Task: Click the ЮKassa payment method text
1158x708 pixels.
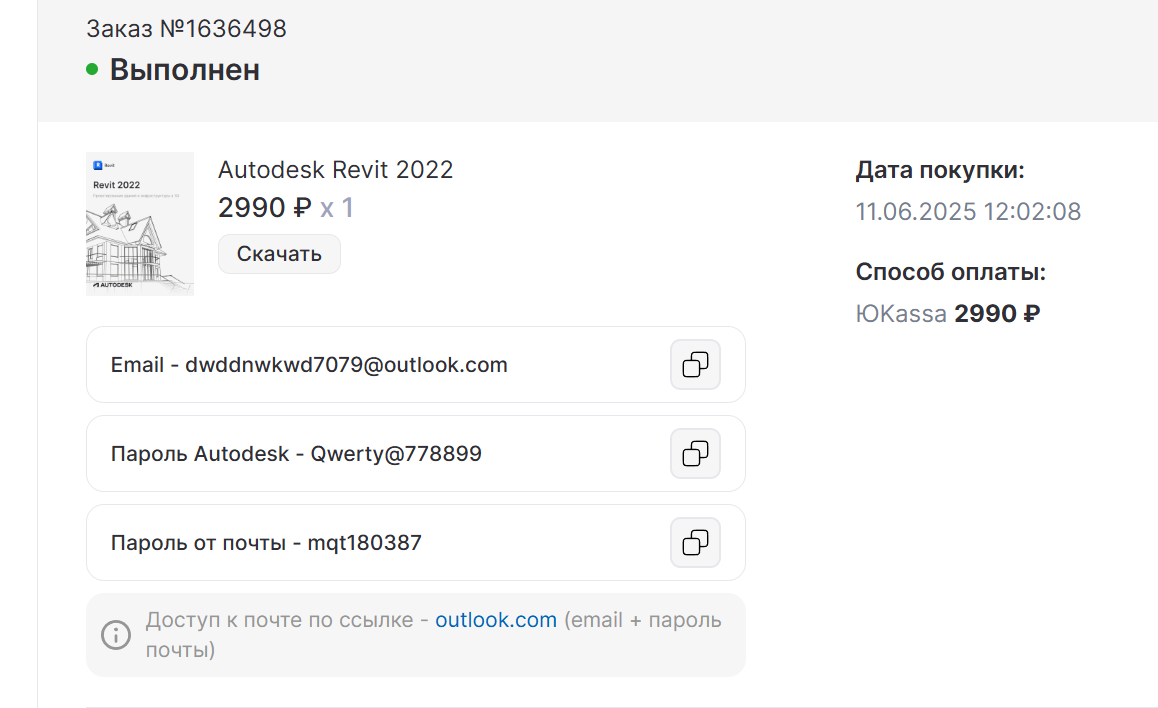Action: [x=901, y=314]
